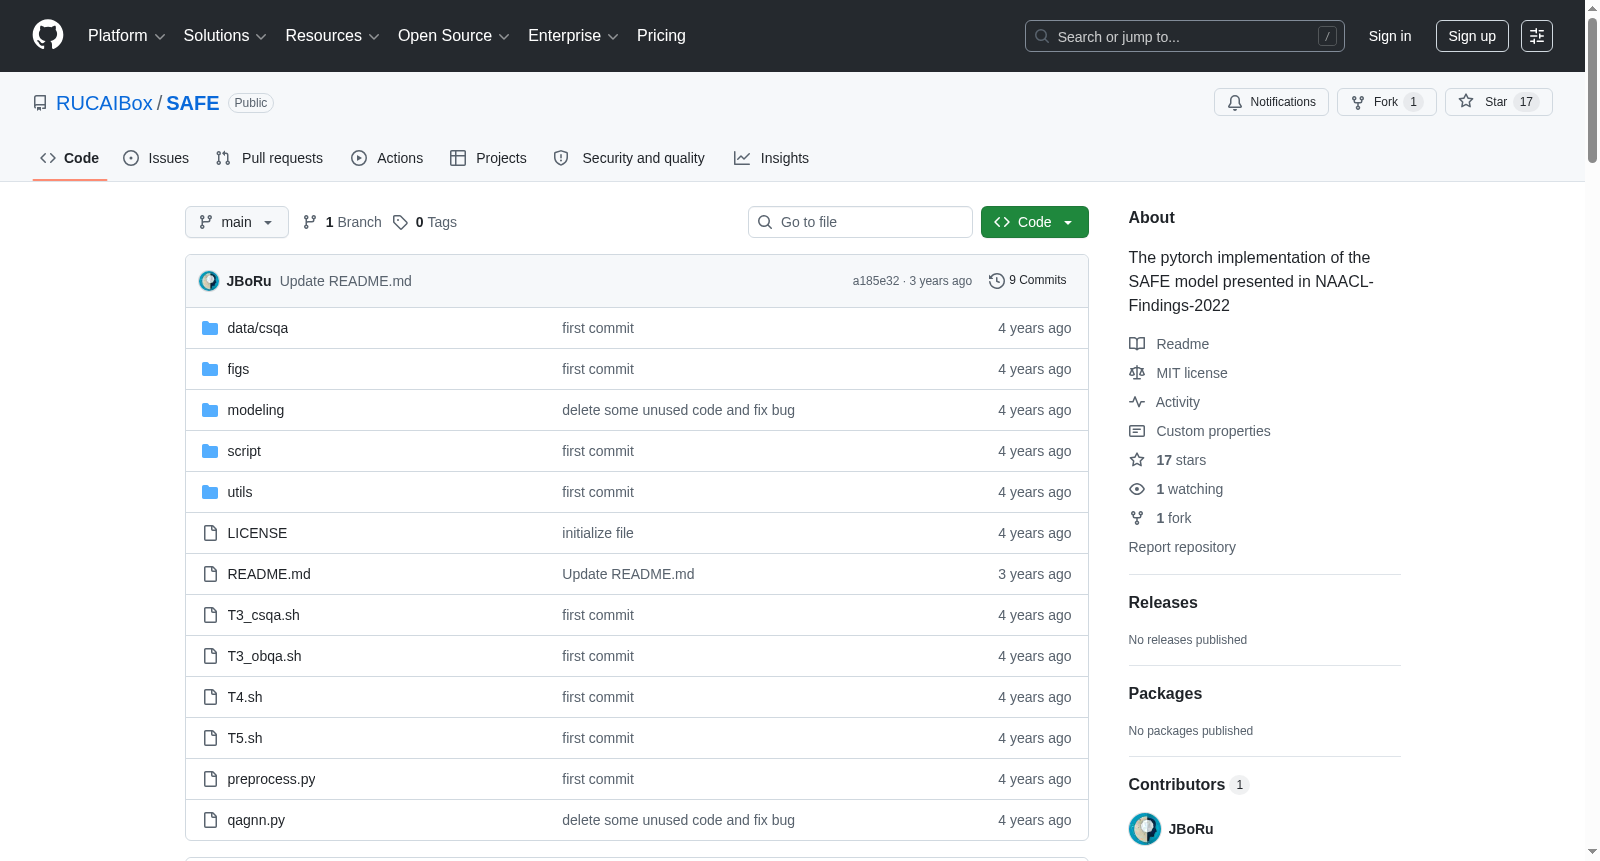Click the Sign up button
This screenshot has height=861, width=1600.
click(1472, 36)
